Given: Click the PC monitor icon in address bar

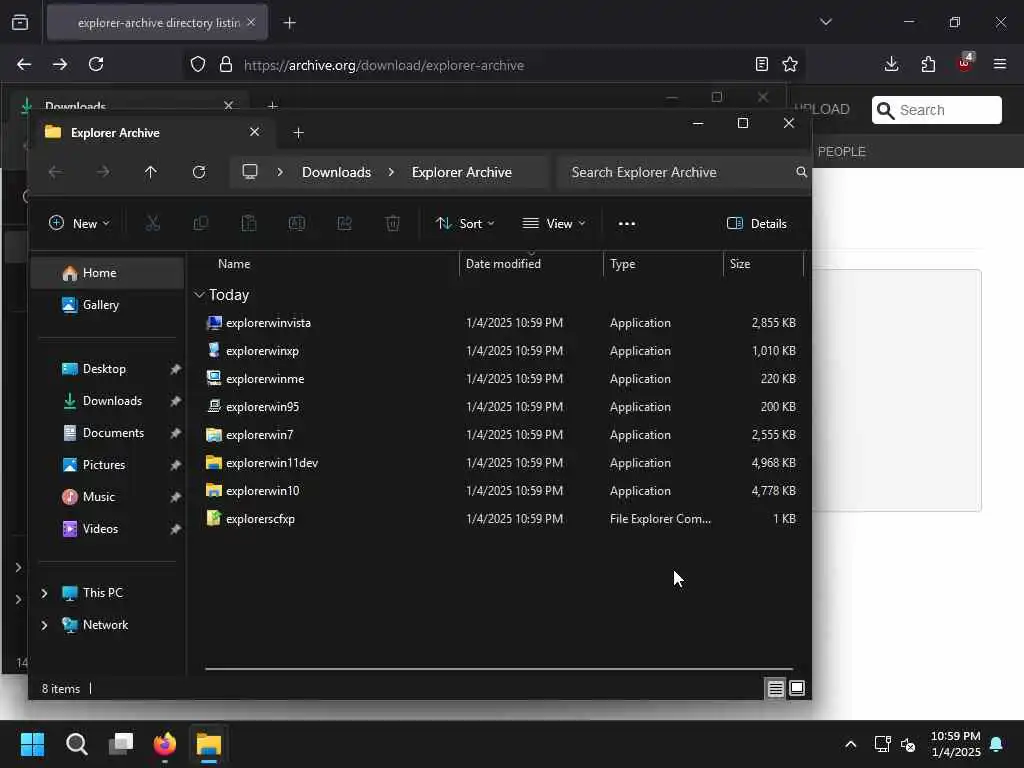Looking at the screenshot, I should (x=250, y=172).
